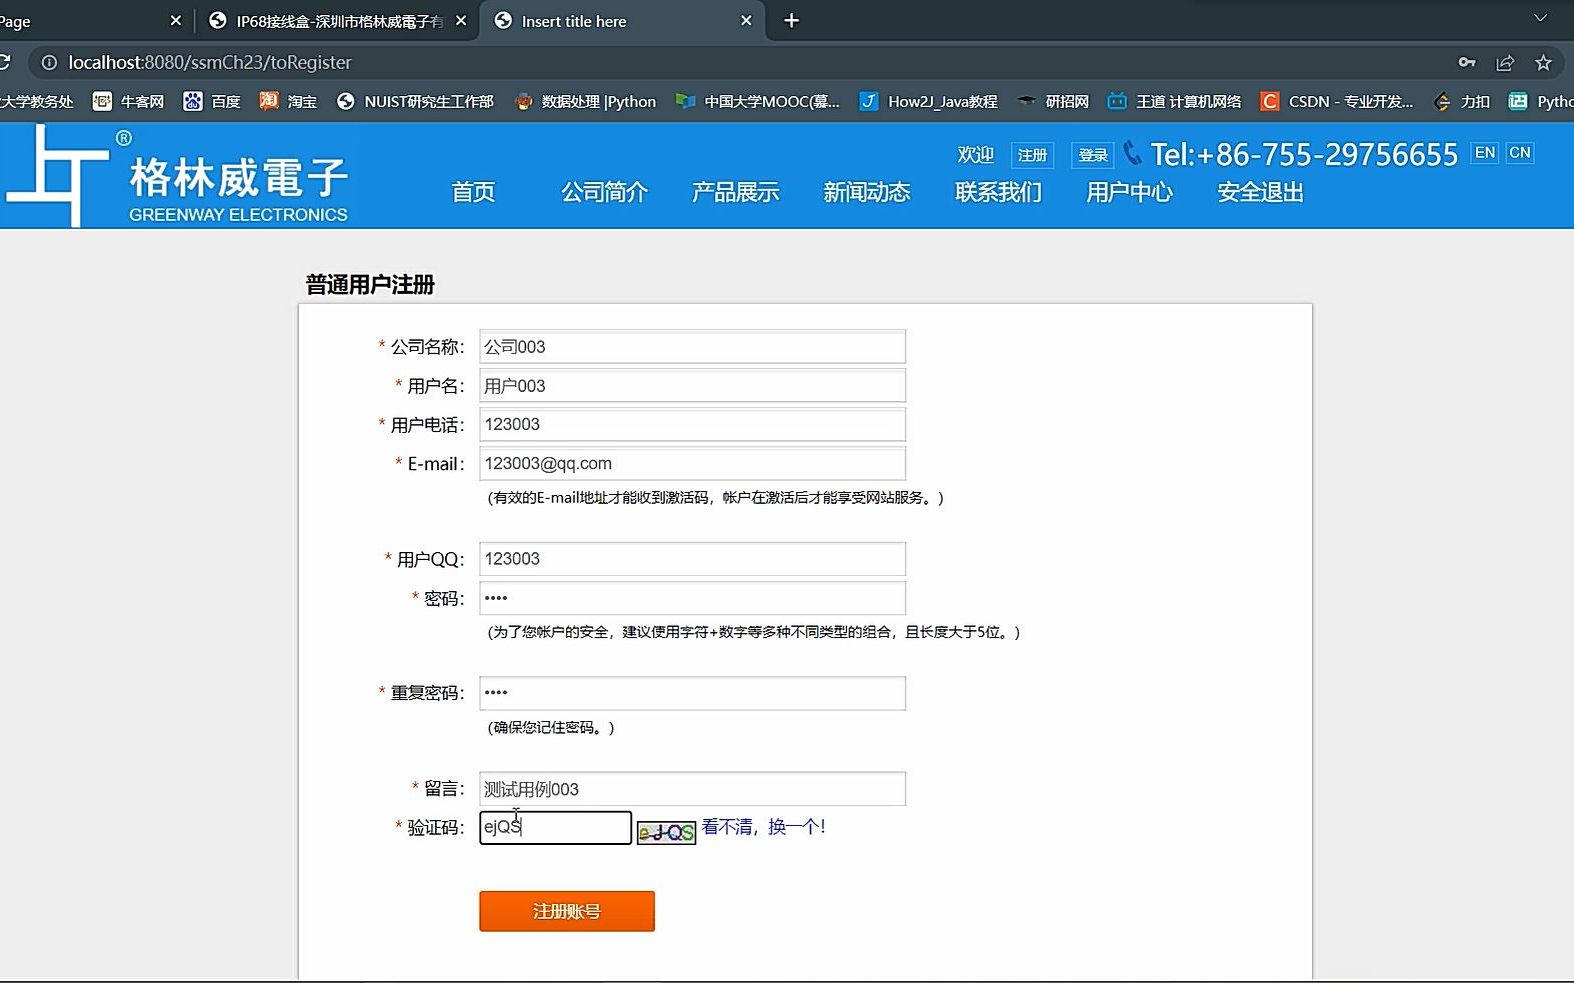
Task: Click the share page icon in address bar
Action: pos(1505,62)
